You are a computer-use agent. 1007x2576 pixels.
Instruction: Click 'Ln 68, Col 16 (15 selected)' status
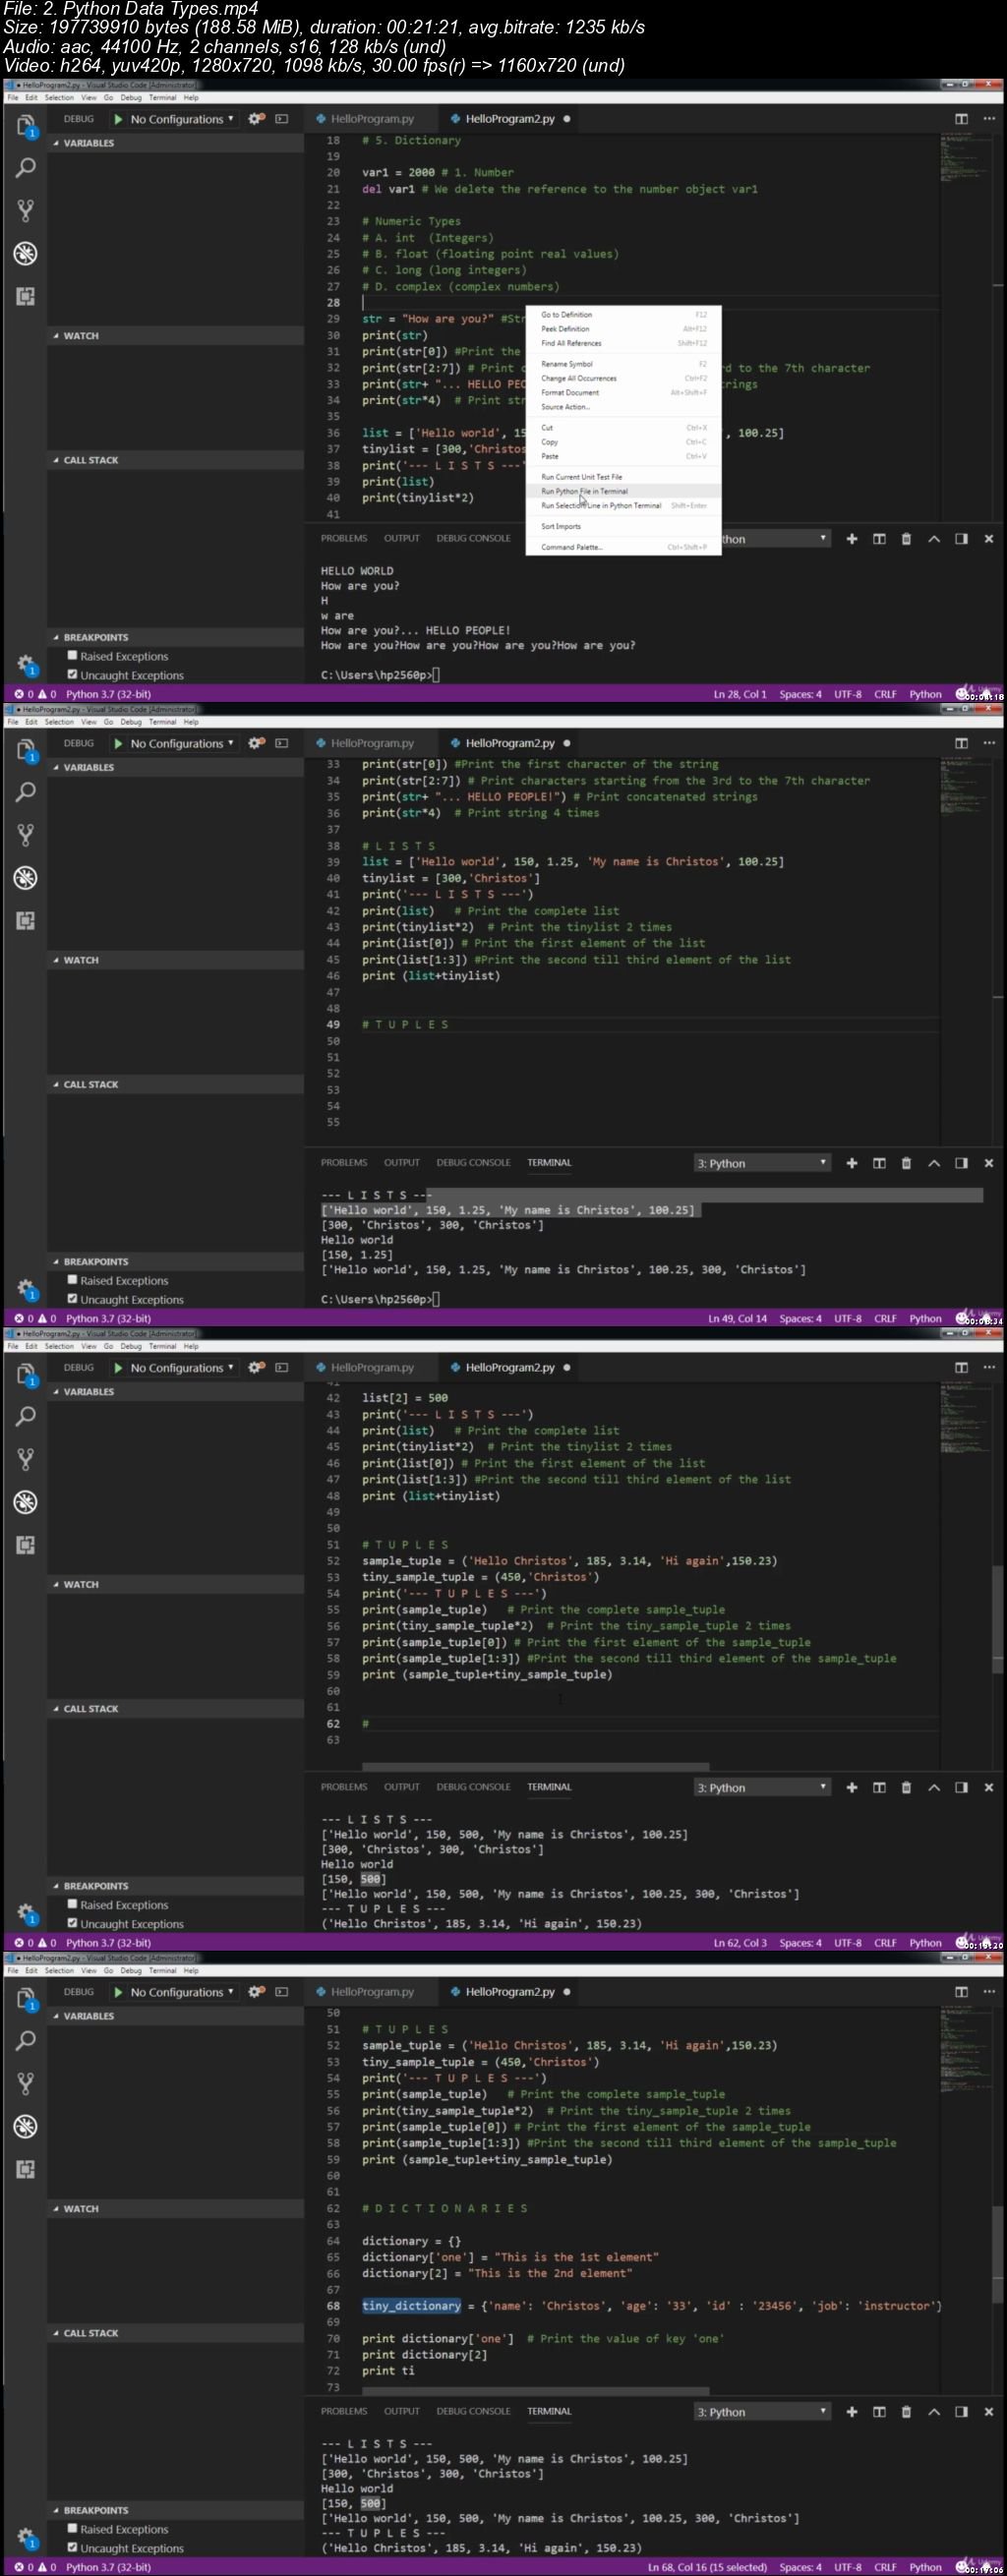(x=707, y=2567)
